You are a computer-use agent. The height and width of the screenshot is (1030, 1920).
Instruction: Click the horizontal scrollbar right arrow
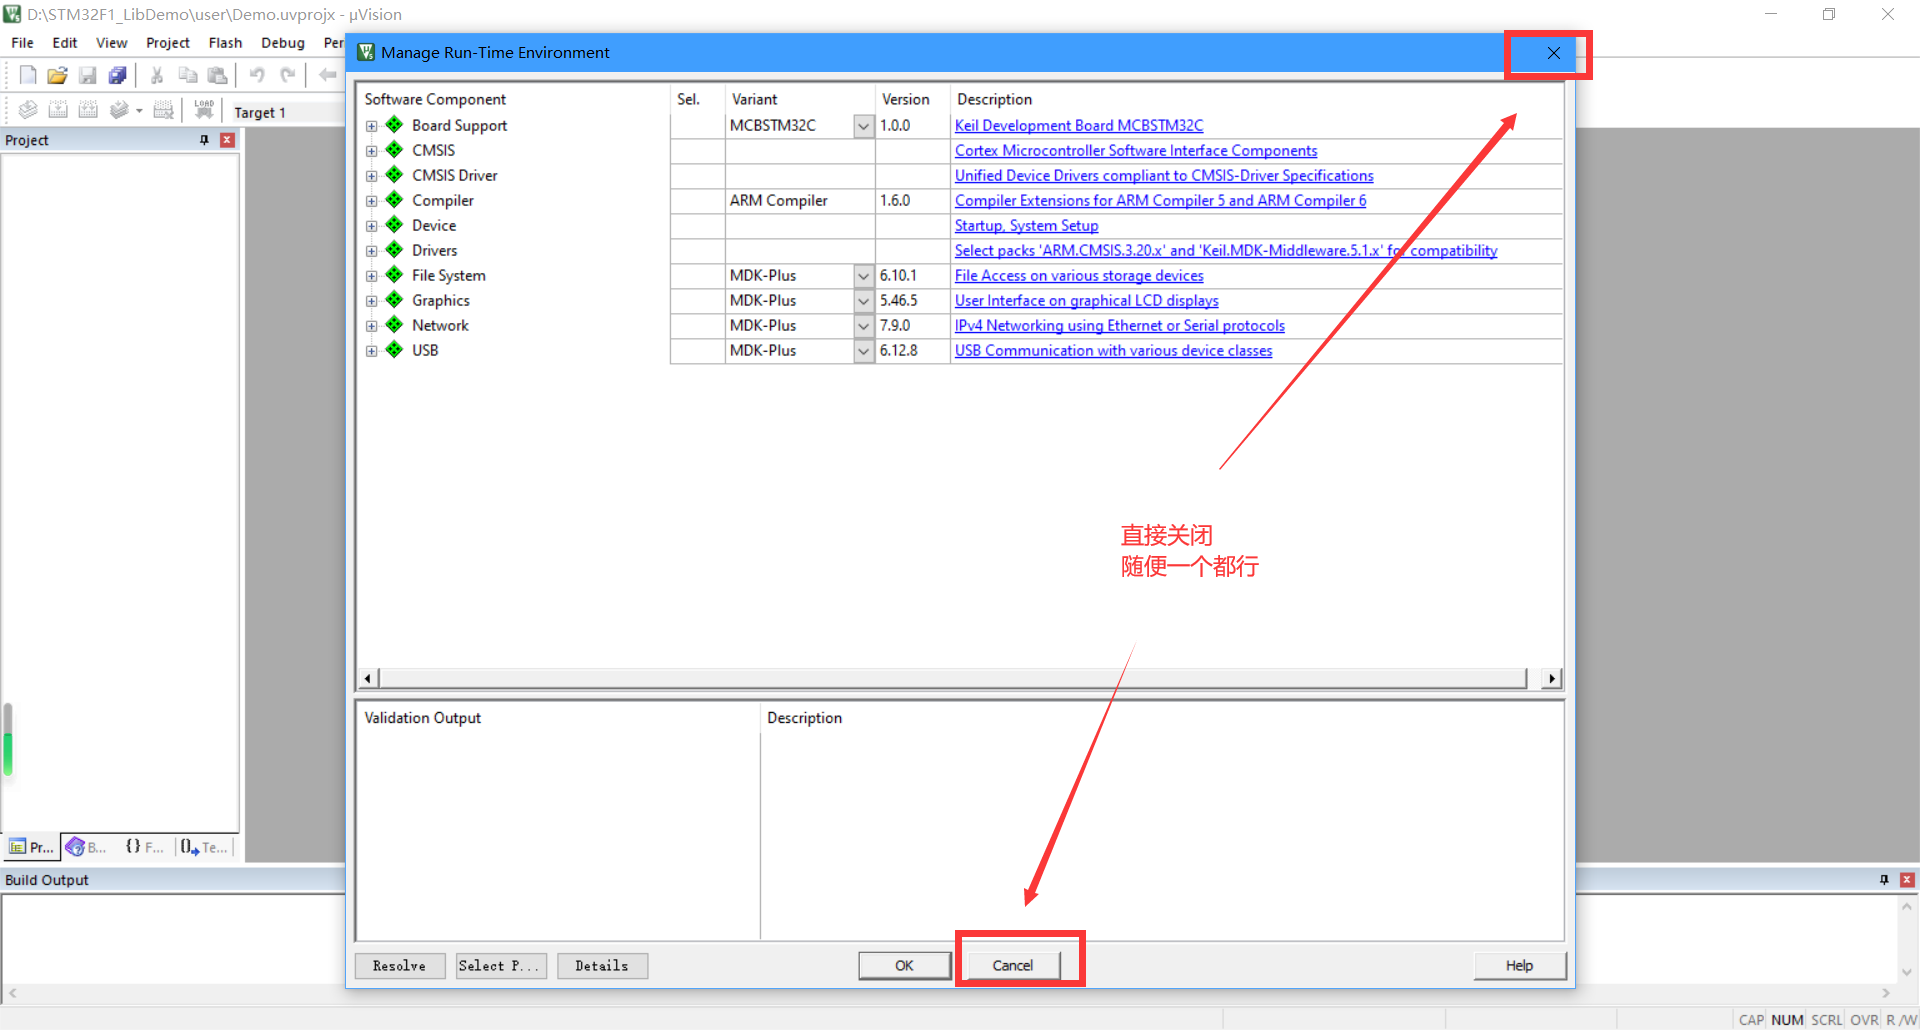click(1552, 679)
